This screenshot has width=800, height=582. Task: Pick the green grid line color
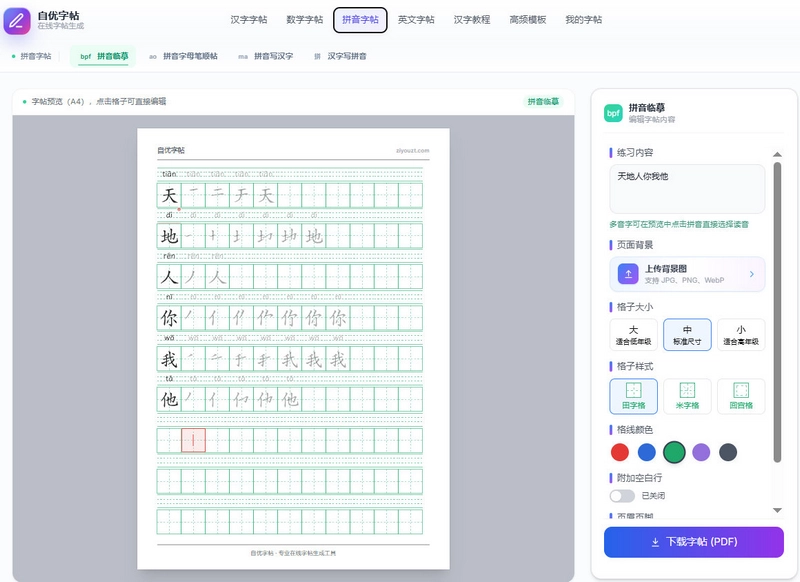point(674,452)
